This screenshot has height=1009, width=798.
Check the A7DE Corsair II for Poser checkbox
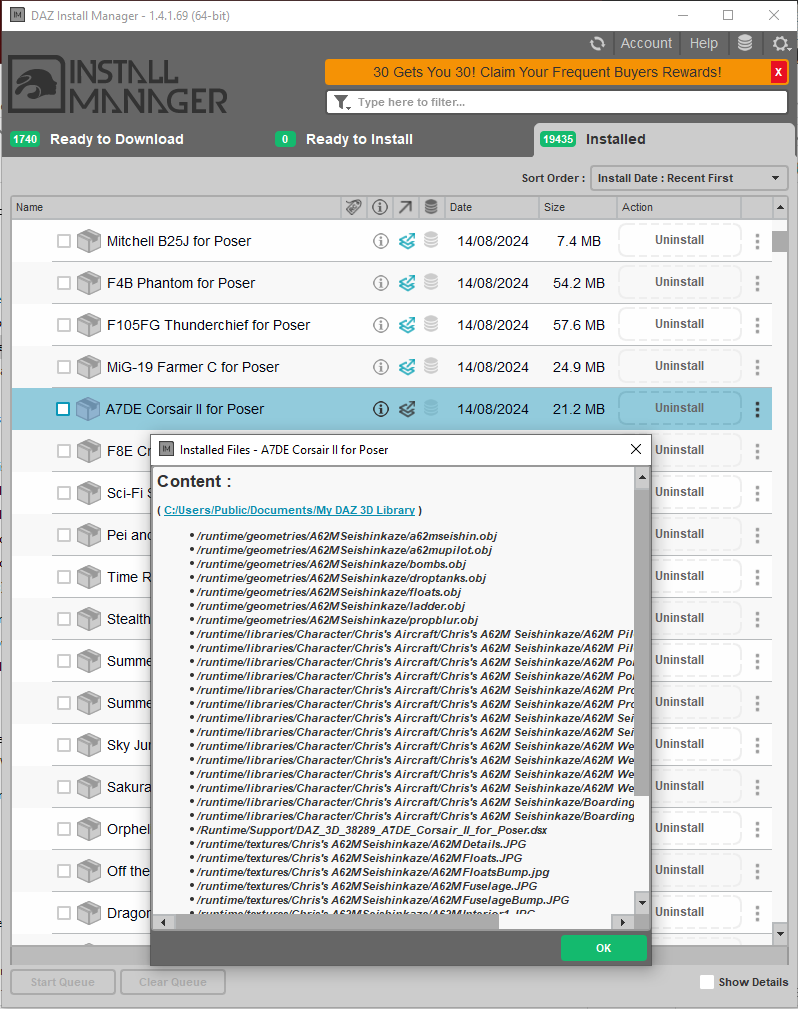click(x=62, y=409)
